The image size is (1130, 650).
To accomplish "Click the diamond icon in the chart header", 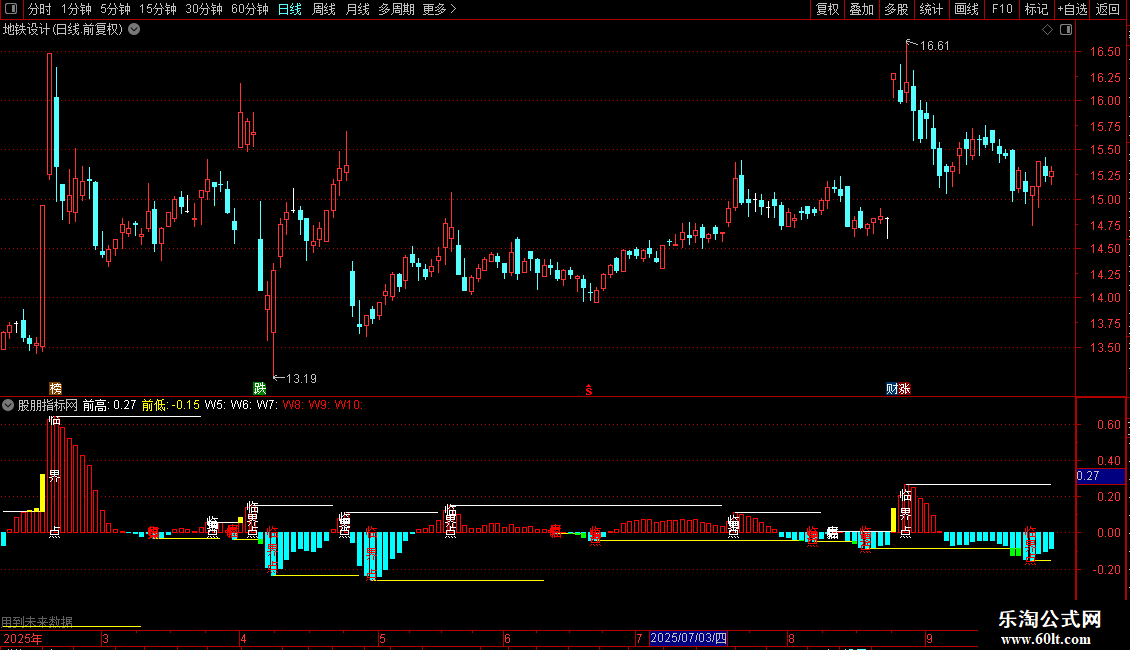I will (1048, 30).
